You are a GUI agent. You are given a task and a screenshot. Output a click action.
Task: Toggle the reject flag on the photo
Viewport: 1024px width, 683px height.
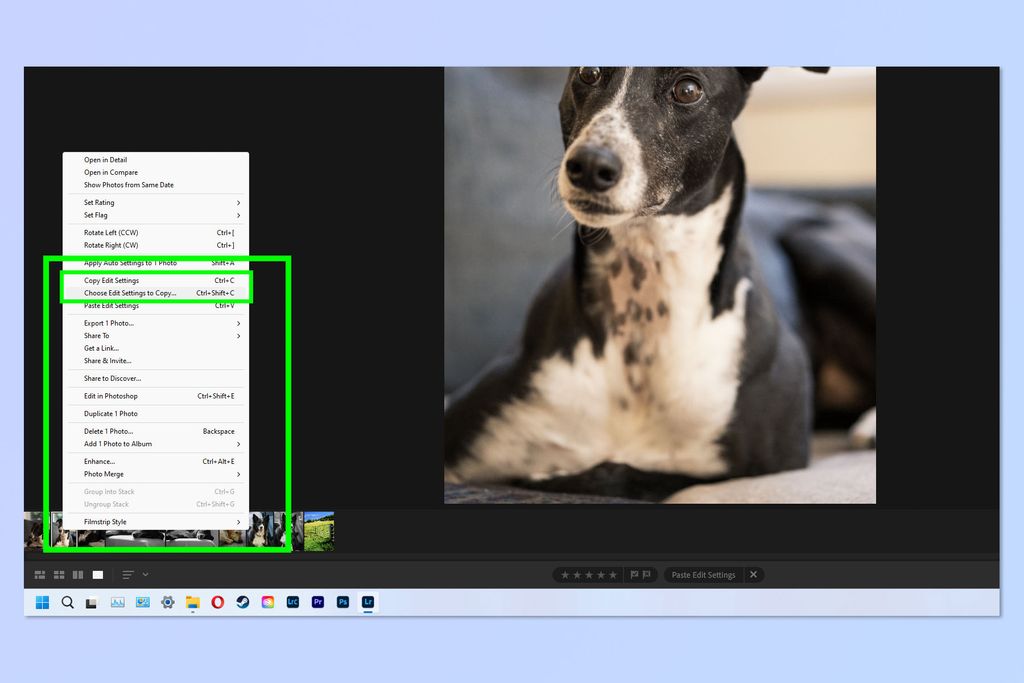coord(647,574)
